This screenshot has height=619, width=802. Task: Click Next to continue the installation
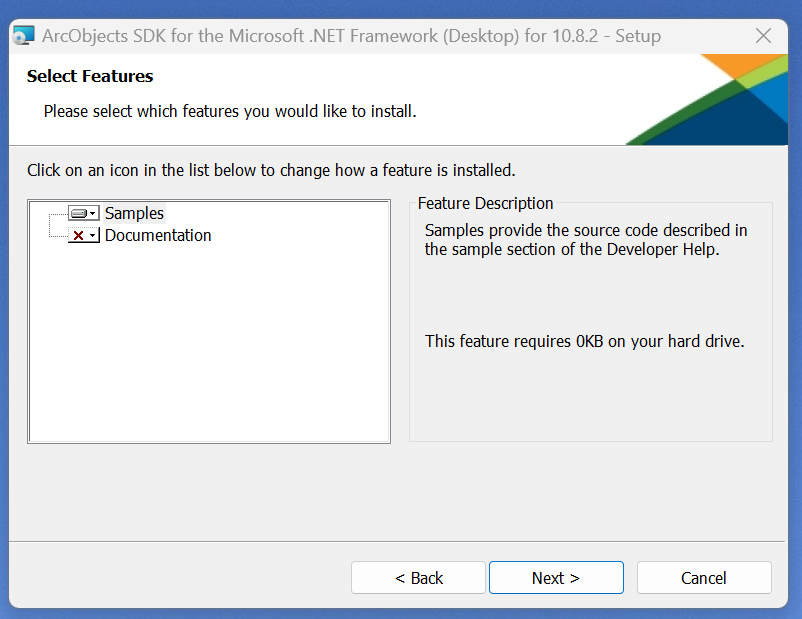(556, 577)
